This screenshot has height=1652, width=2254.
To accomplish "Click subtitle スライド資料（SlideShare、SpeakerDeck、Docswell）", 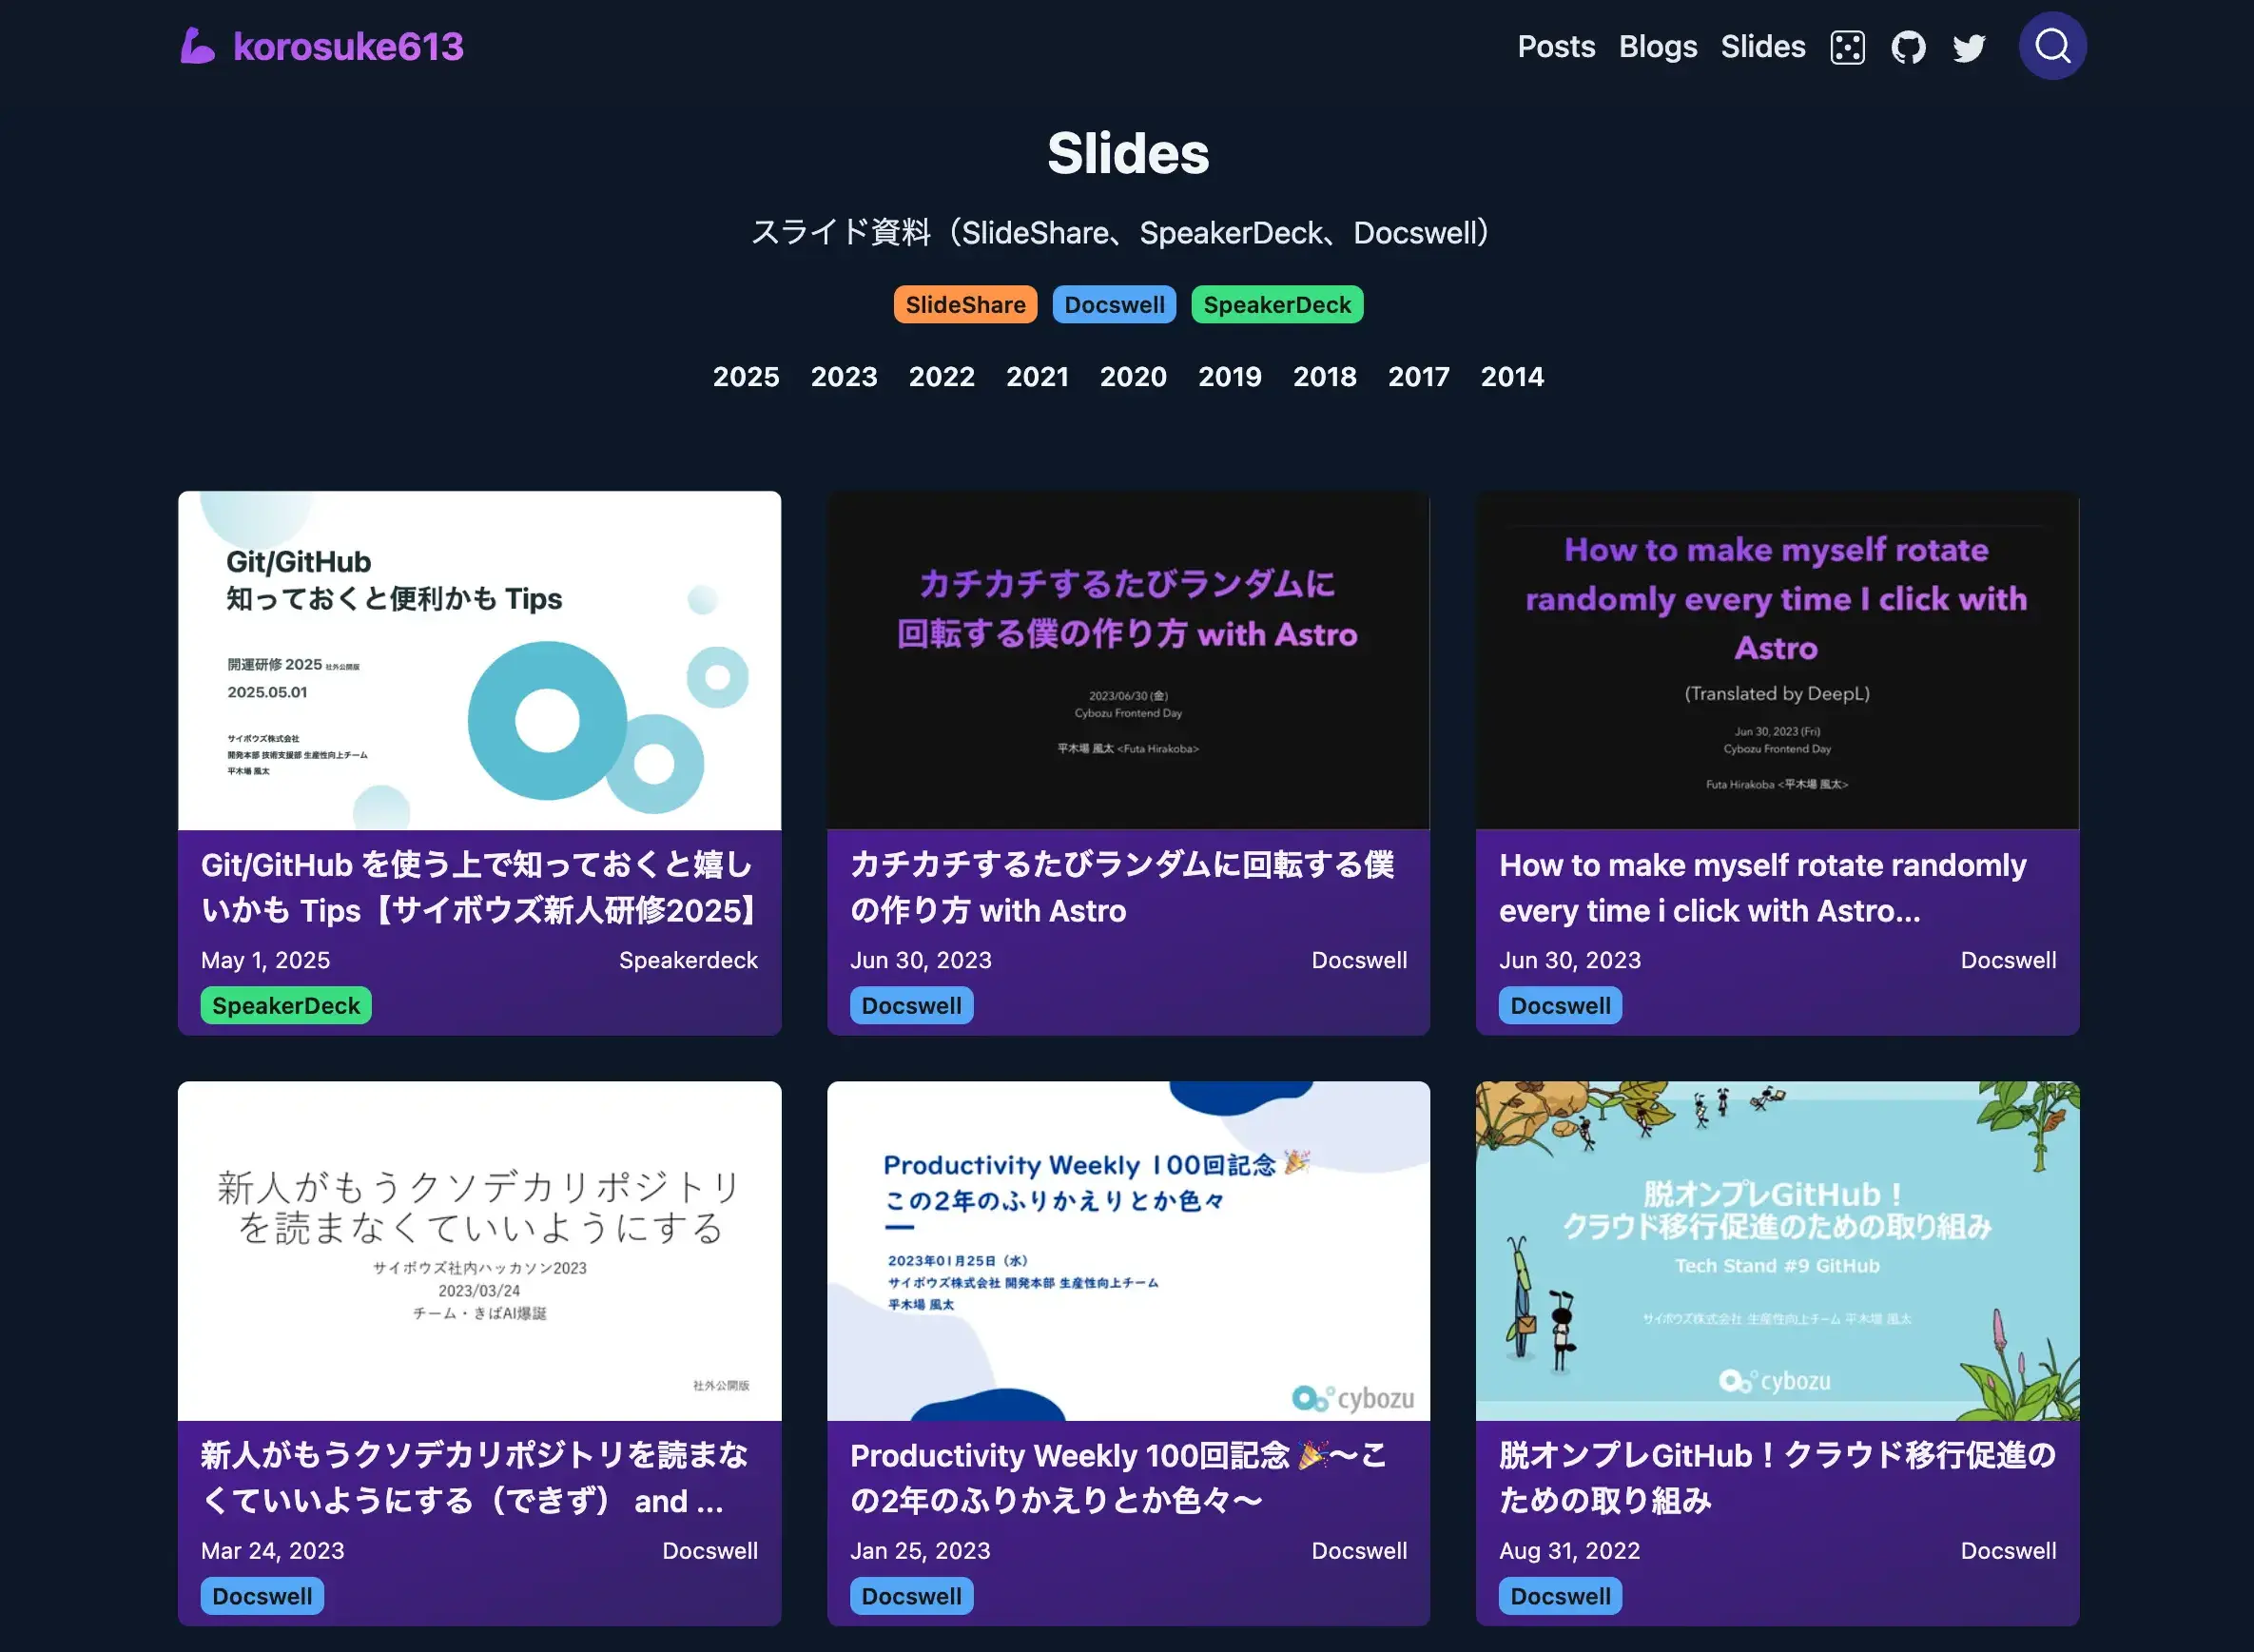I will (x=1120, y=233).
